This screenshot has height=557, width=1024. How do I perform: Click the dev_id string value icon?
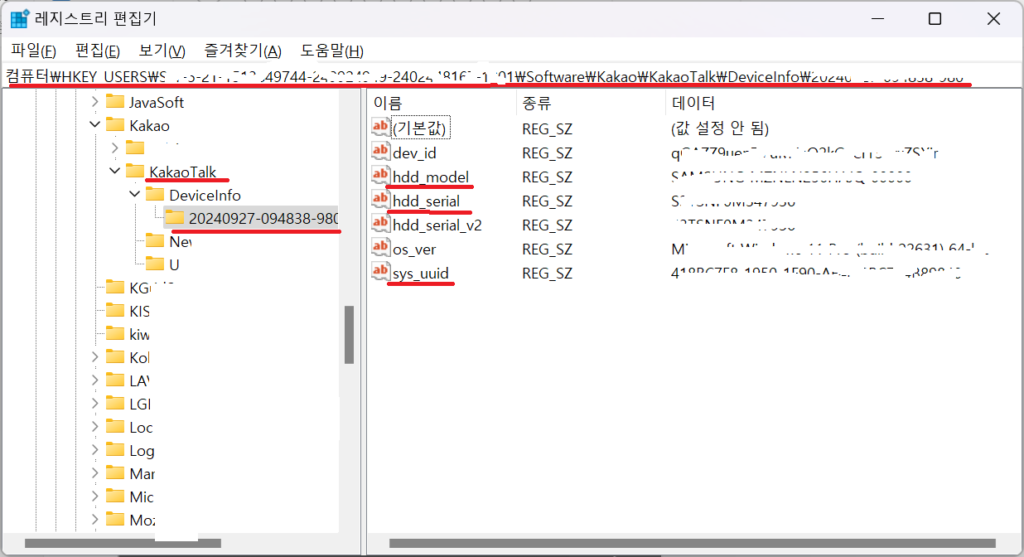pyautogui.click(x=381, y=151)
